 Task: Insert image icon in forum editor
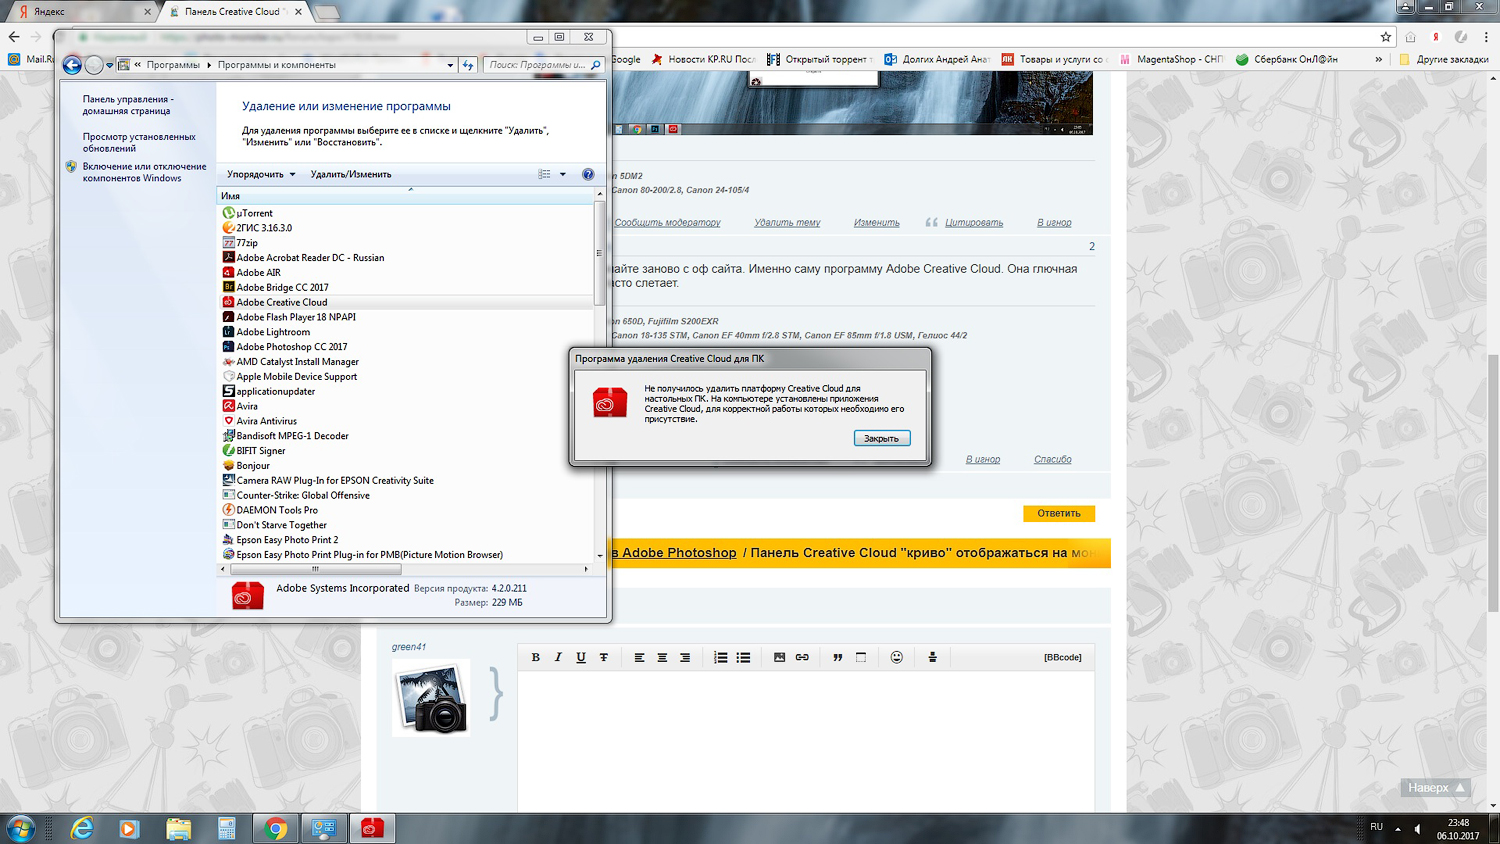click(x=779, y=657)
